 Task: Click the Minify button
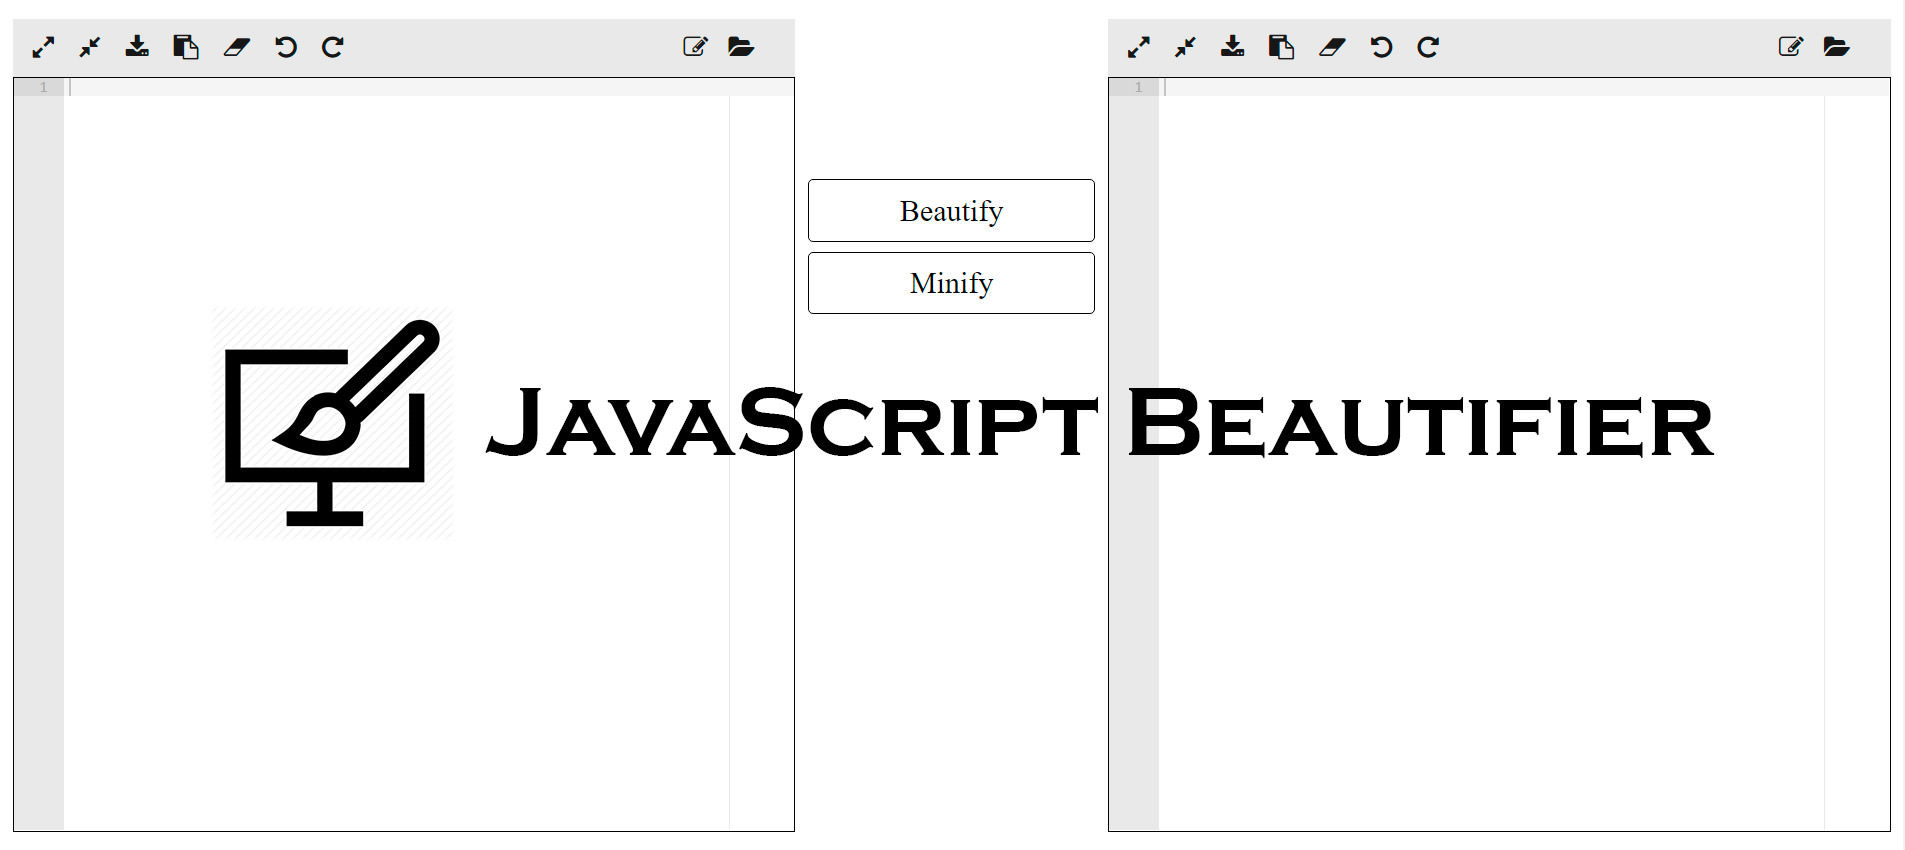(951, 283)
